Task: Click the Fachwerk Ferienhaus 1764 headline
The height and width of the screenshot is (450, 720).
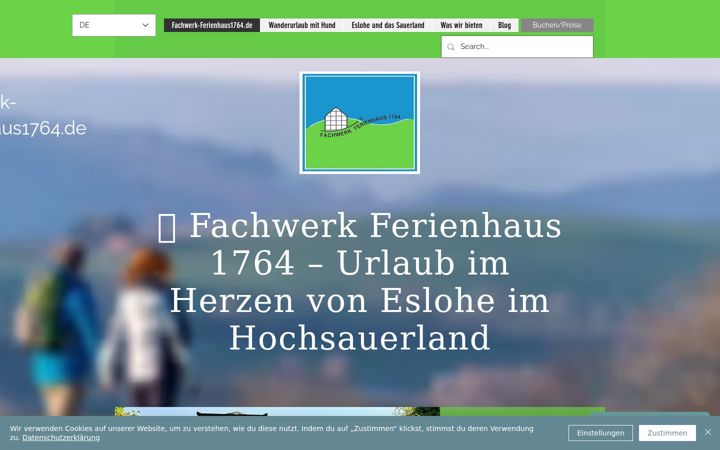Action: point(360,282)
